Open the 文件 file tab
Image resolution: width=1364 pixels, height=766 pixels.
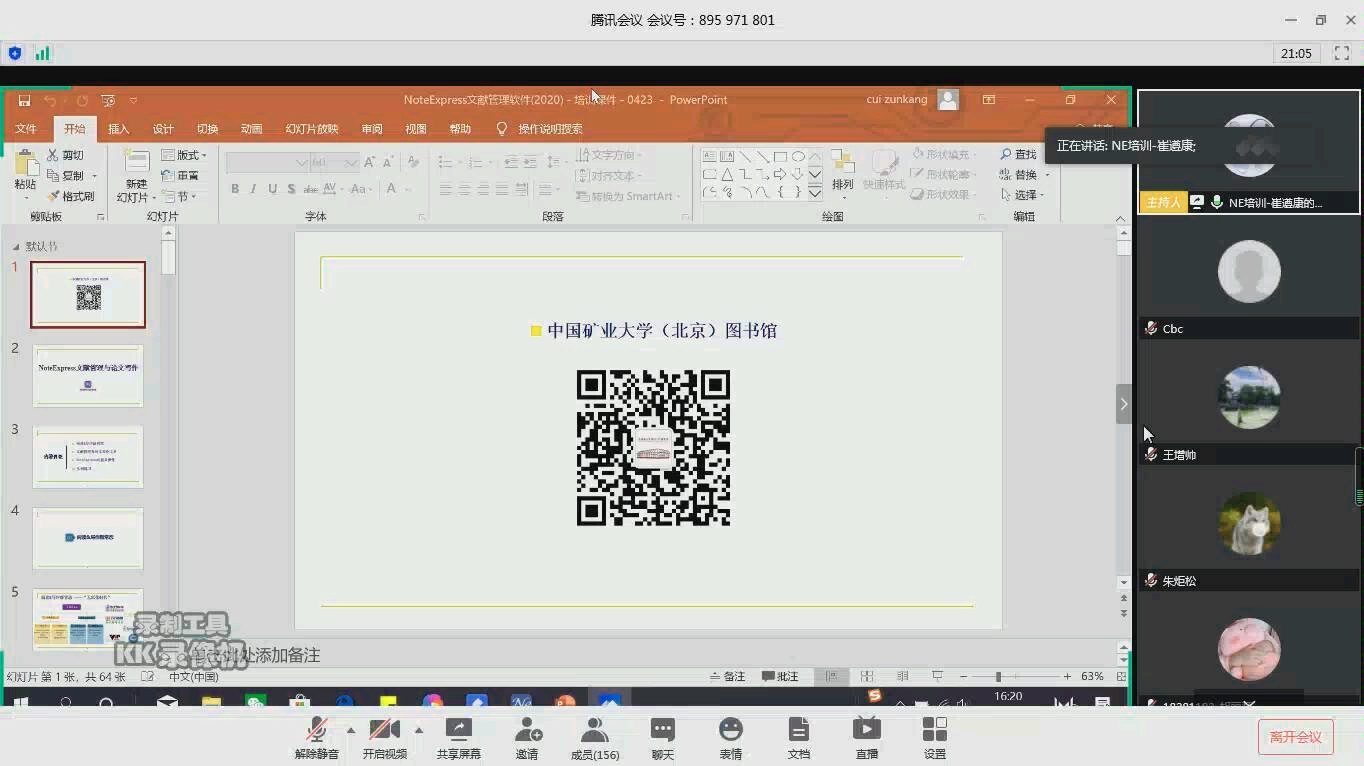(x=26, y=129)
